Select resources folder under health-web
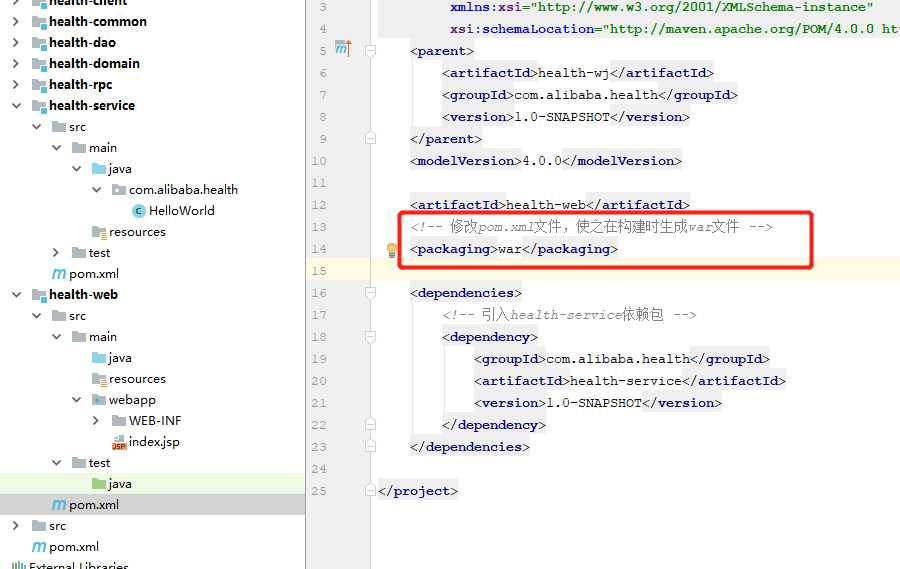900x569 pixels. click(x=137, y=379)
